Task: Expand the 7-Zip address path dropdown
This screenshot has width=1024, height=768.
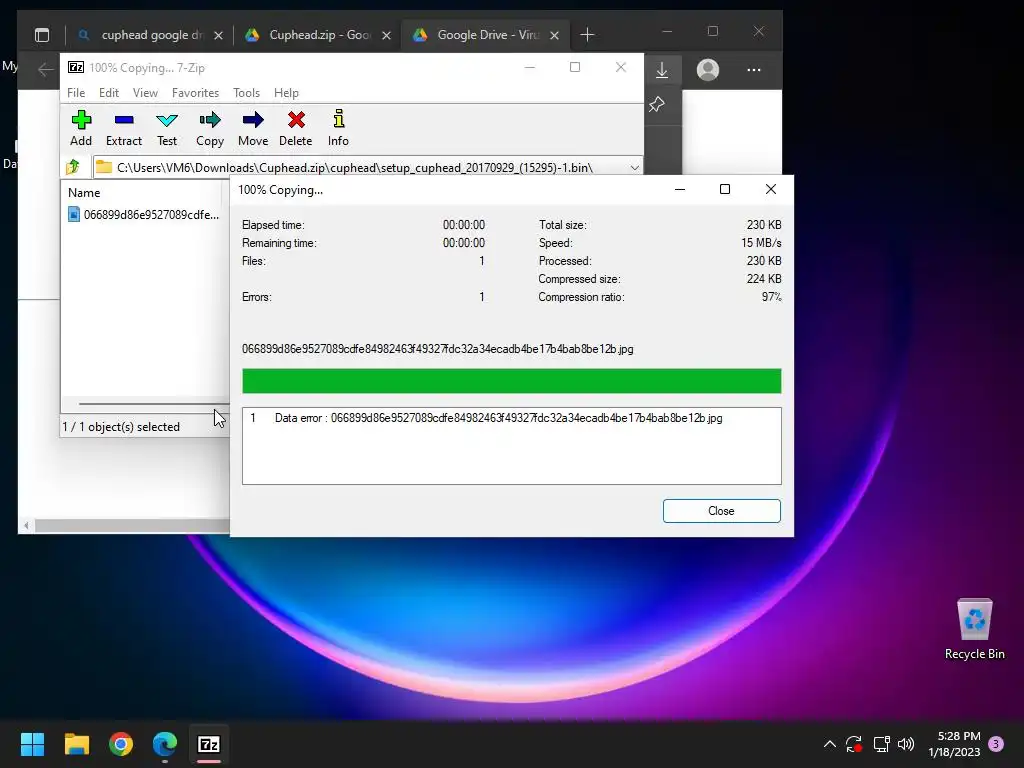Action: (634, 168)
